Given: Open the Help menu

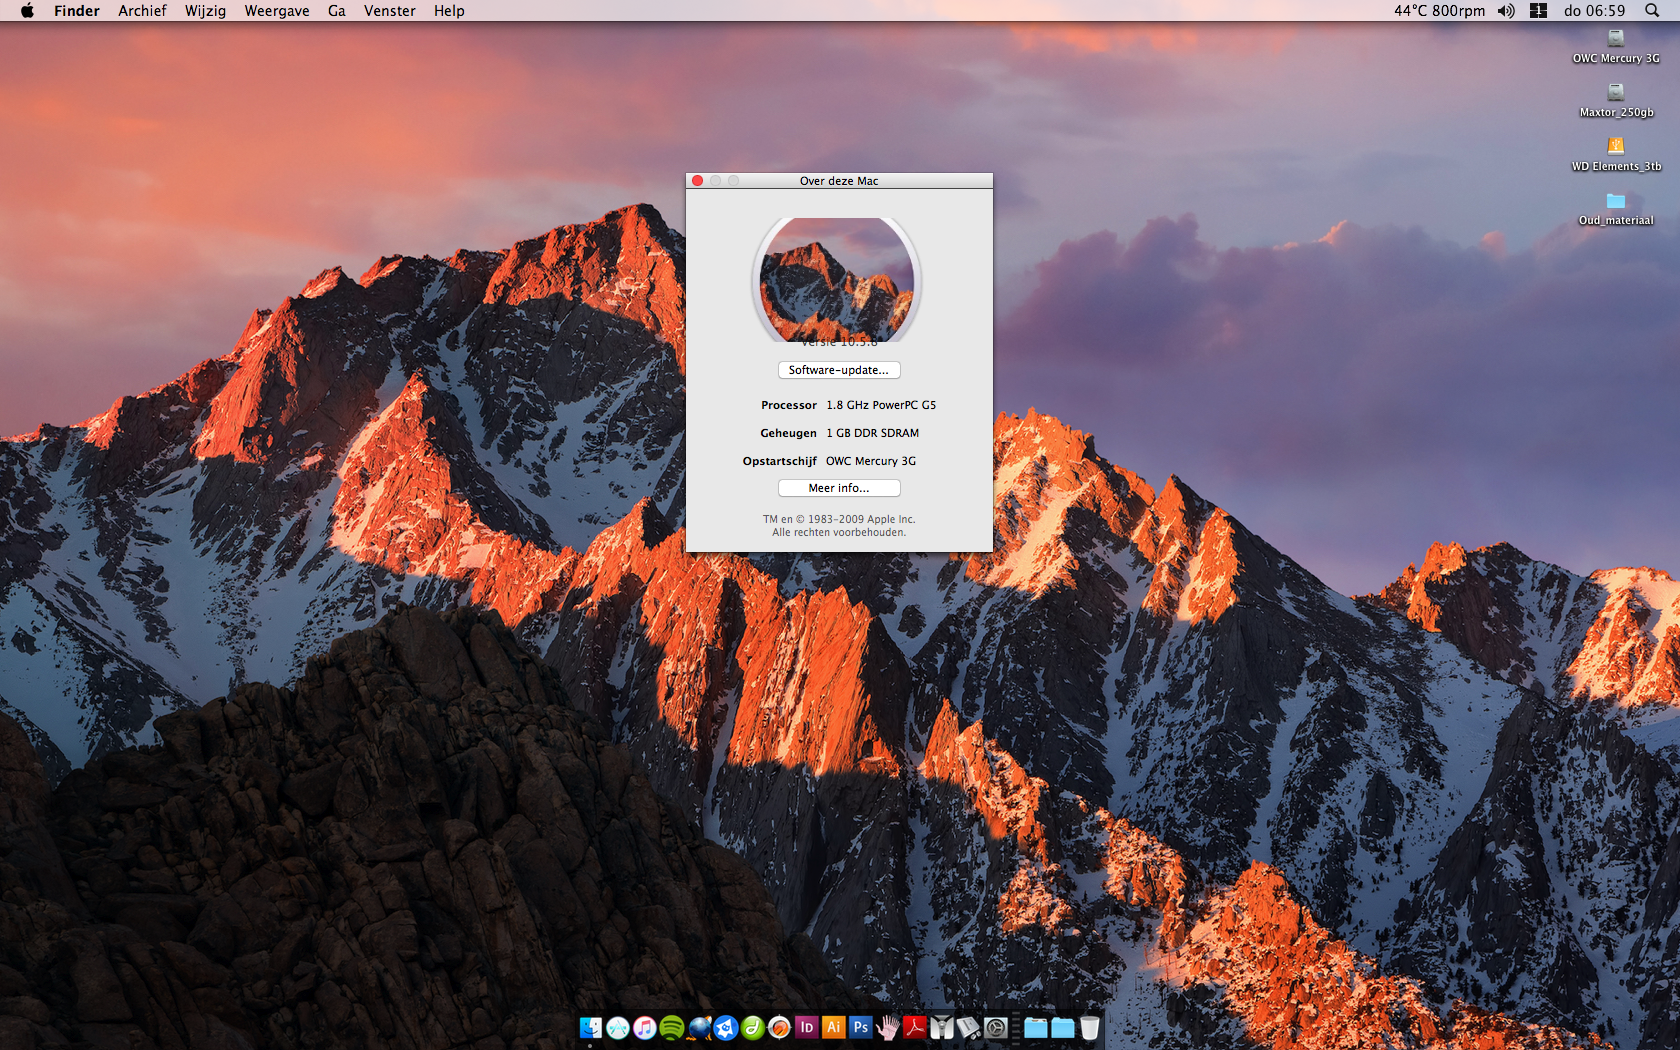Looking at the screenshot, I should coord(449,11).
